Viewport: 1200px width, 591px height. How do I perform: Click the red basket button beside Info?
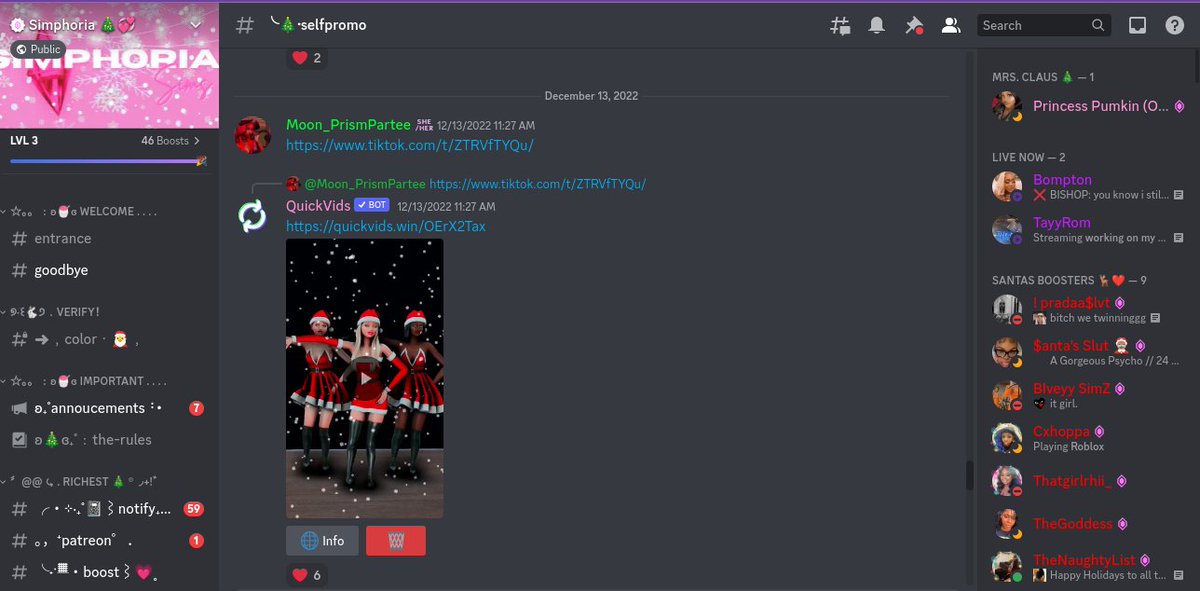pyautogui.click(x=396, y=541)
